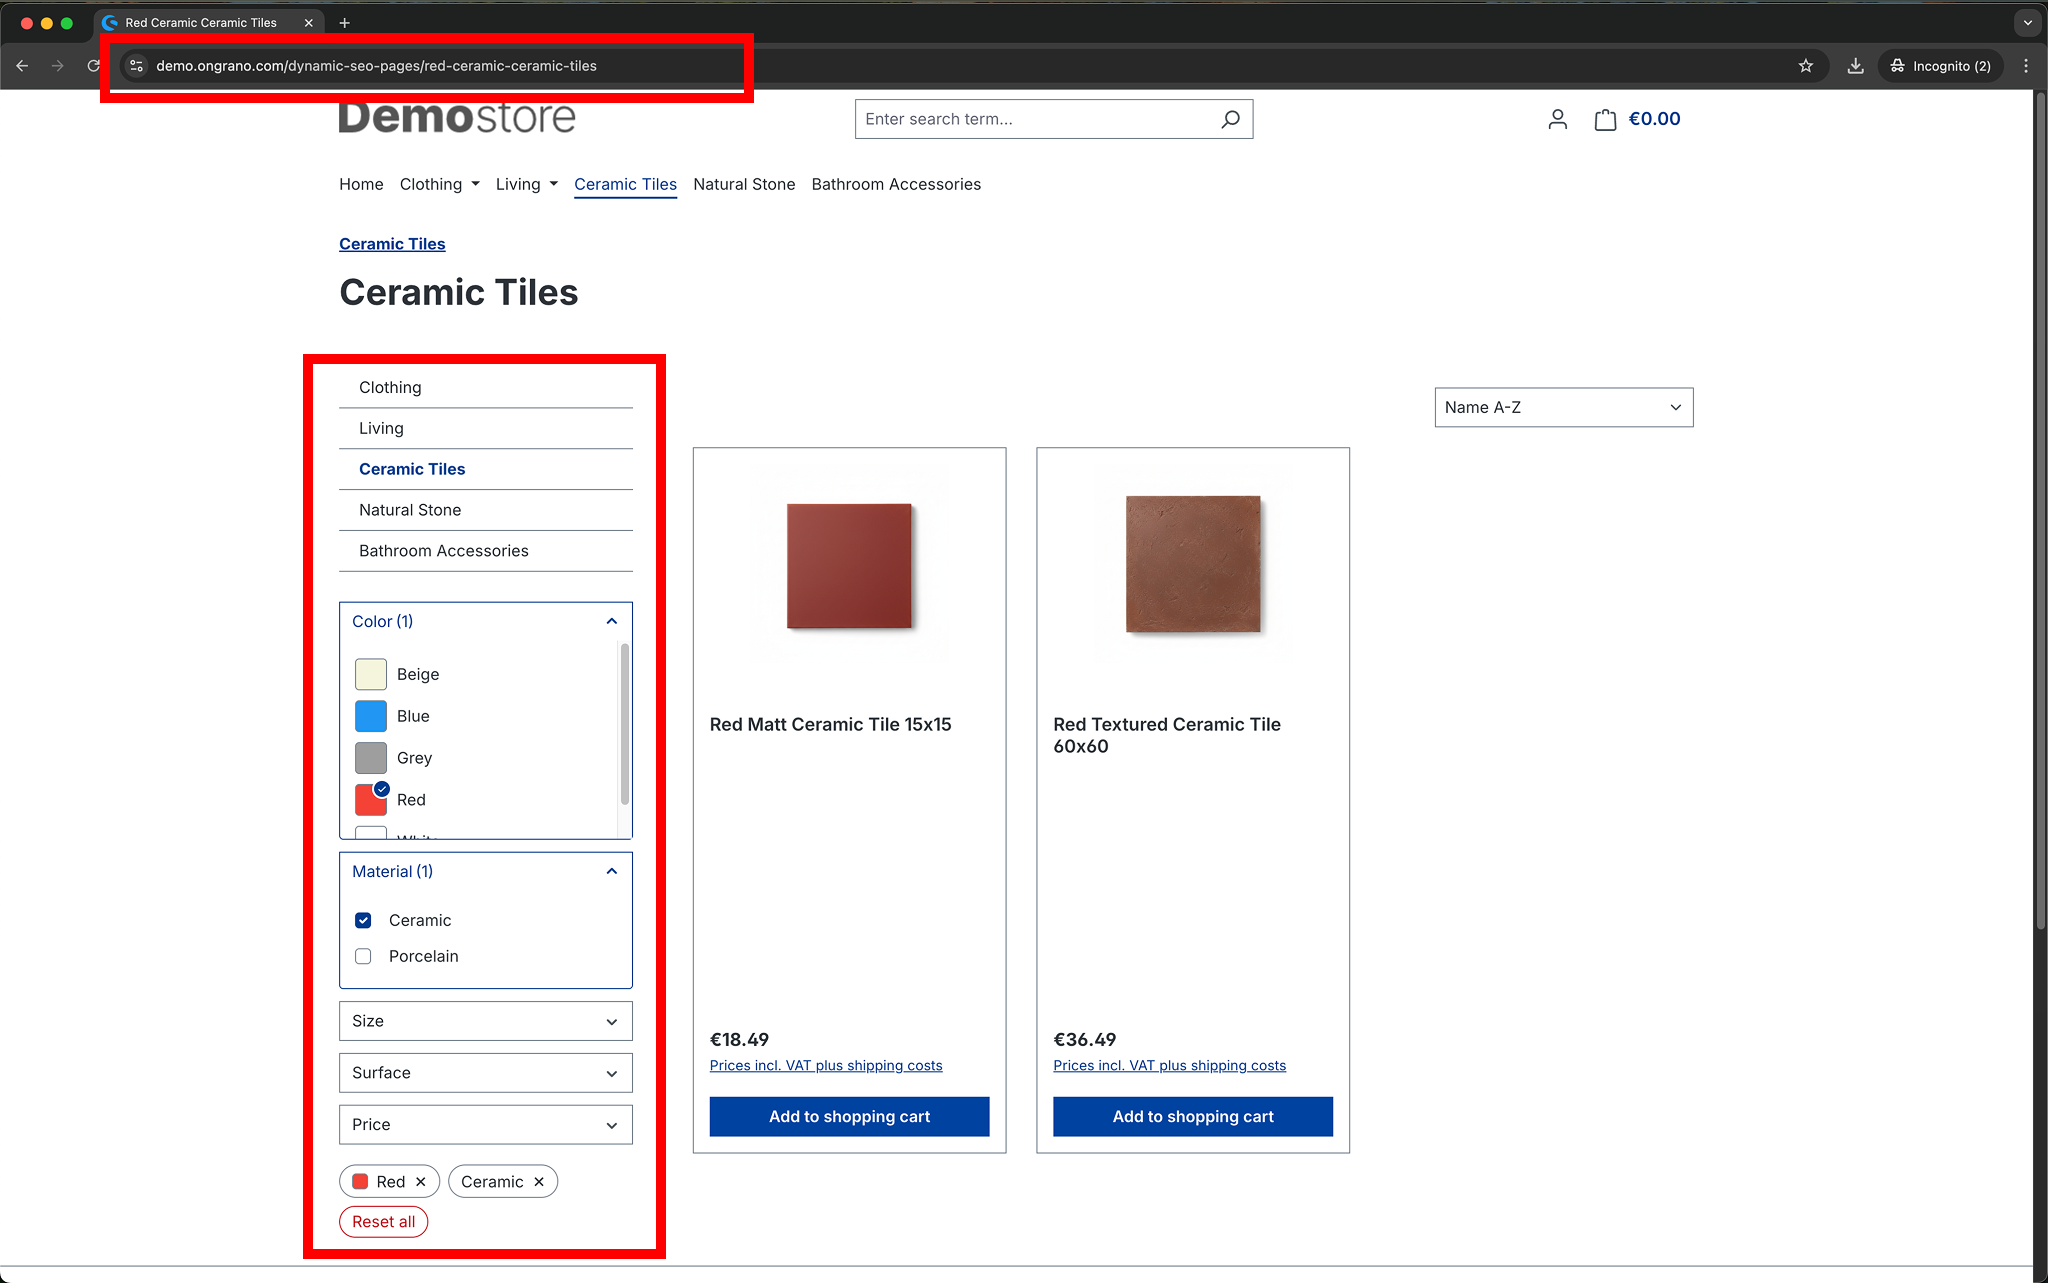Open the browser downloads icon

[x=1855, y=66]
